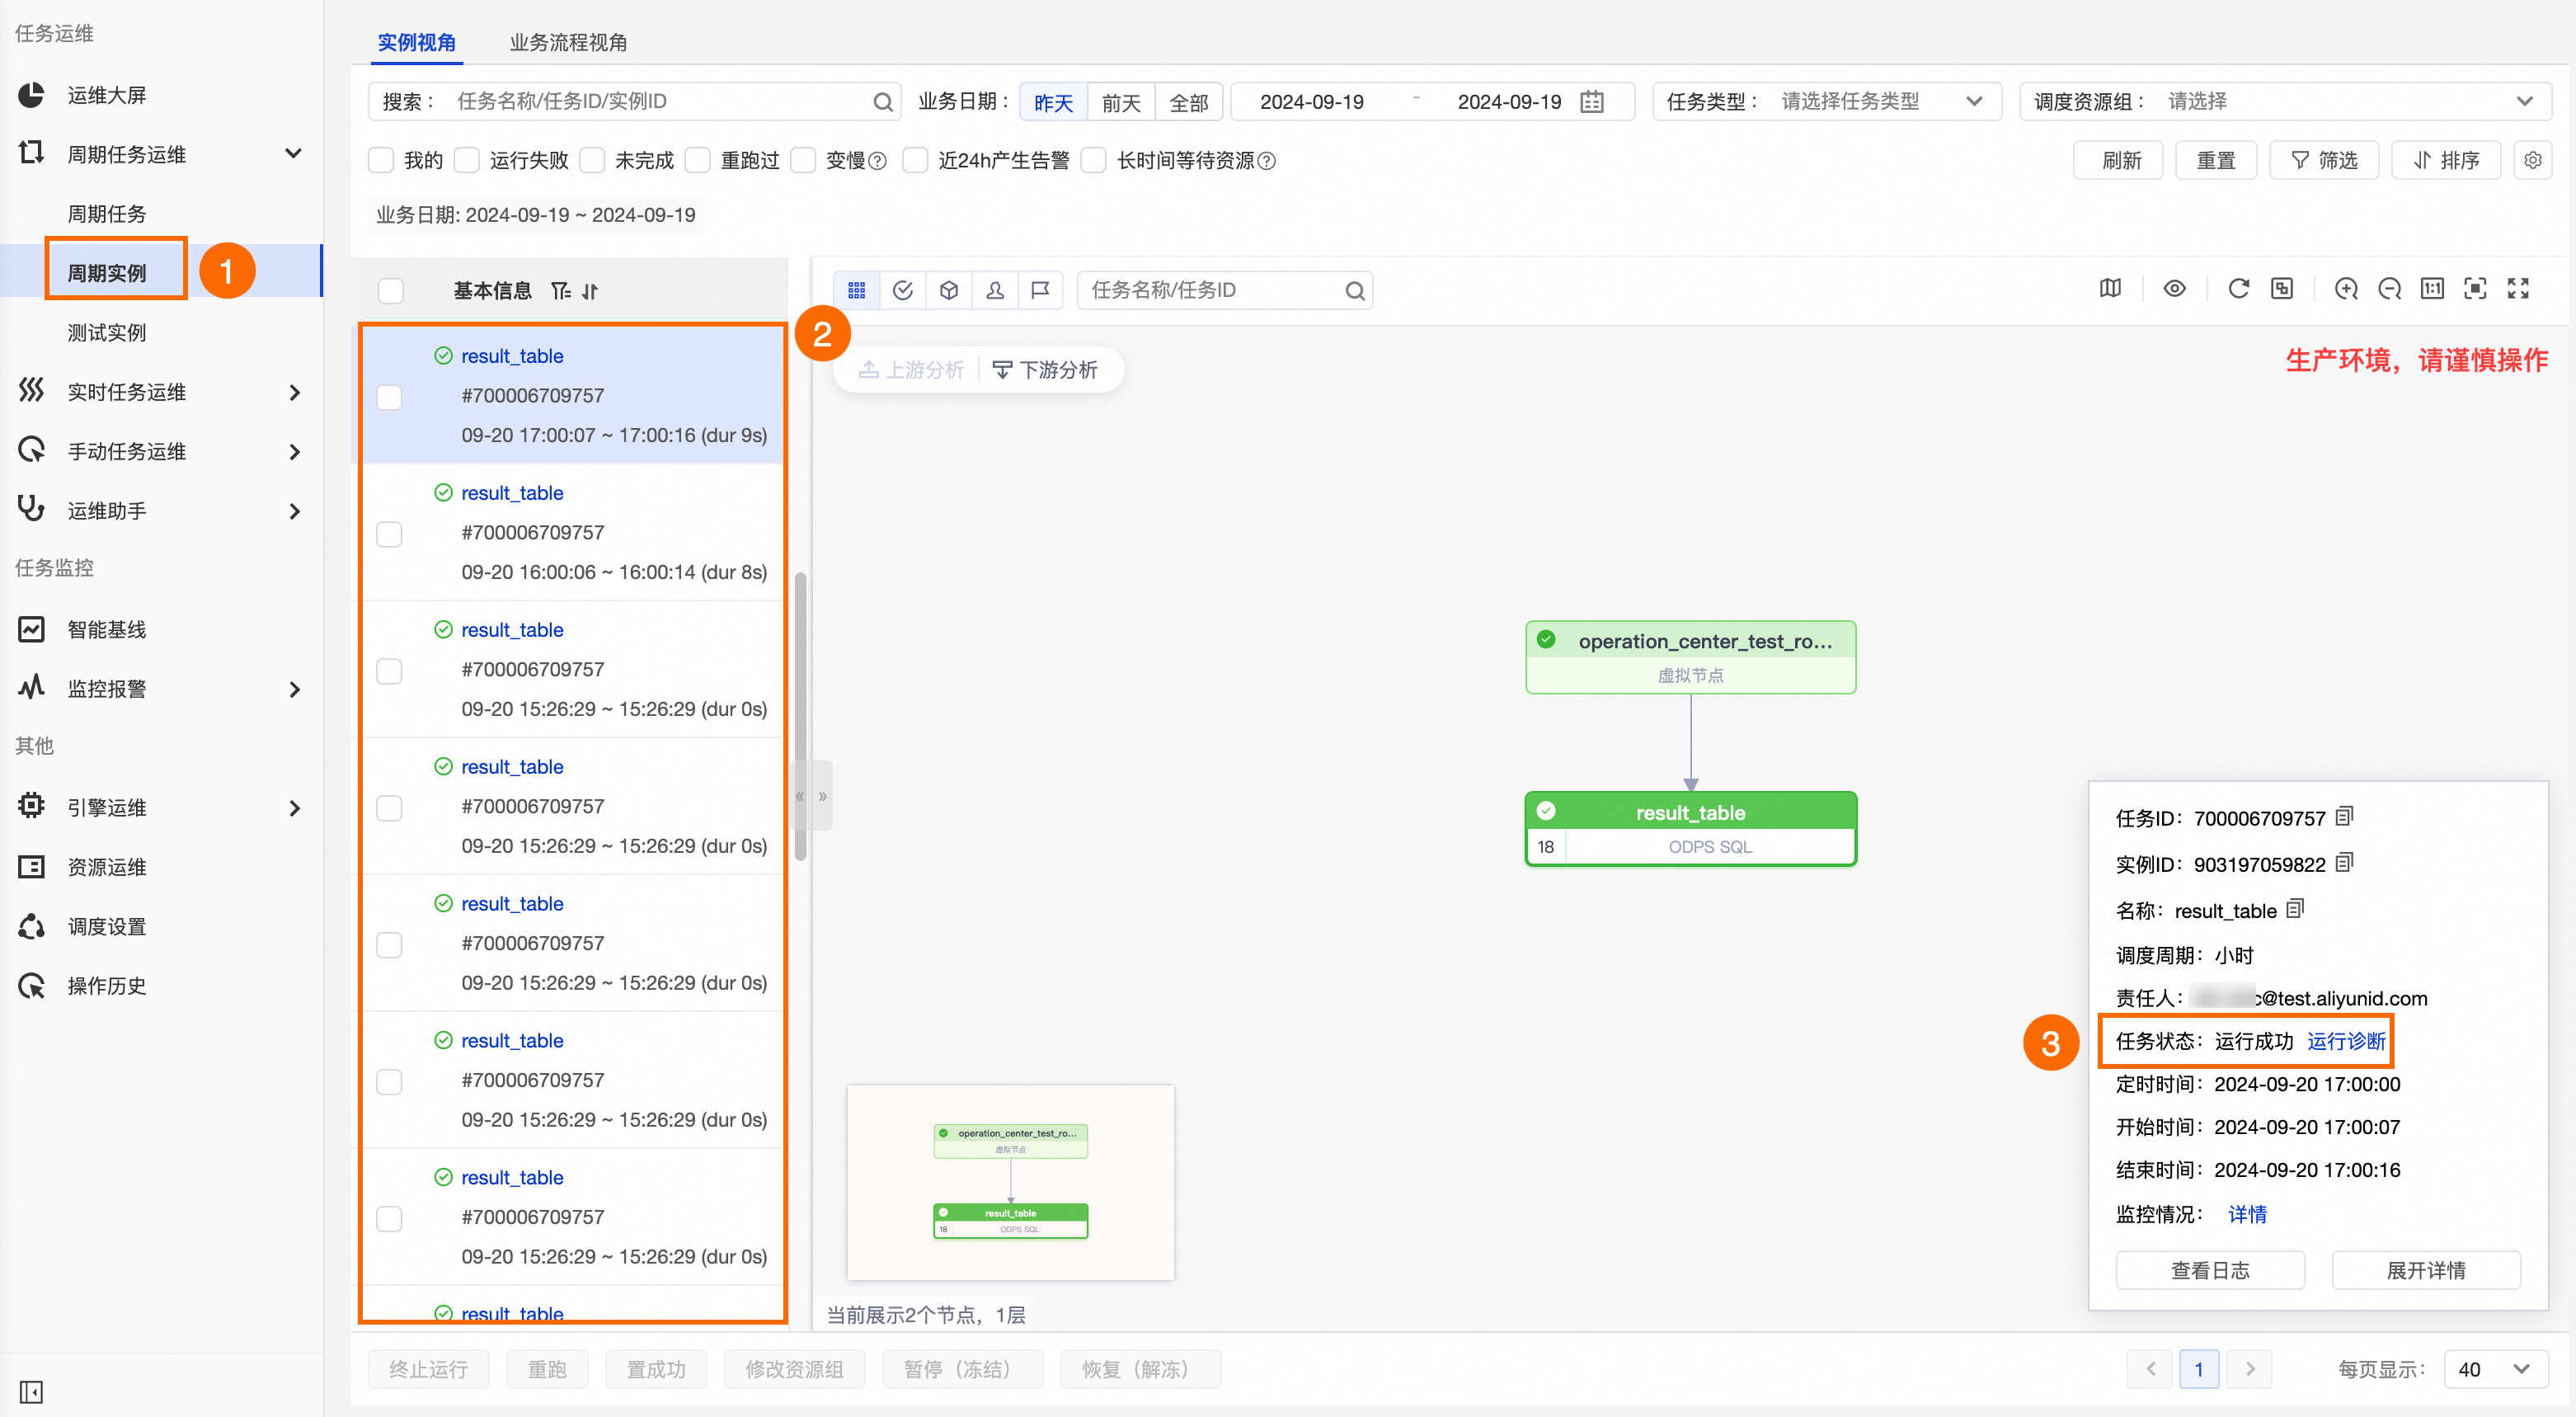Click the 展开详情 button
Viewport: 2576px width, 1417px height.
pos(2426,1270)
